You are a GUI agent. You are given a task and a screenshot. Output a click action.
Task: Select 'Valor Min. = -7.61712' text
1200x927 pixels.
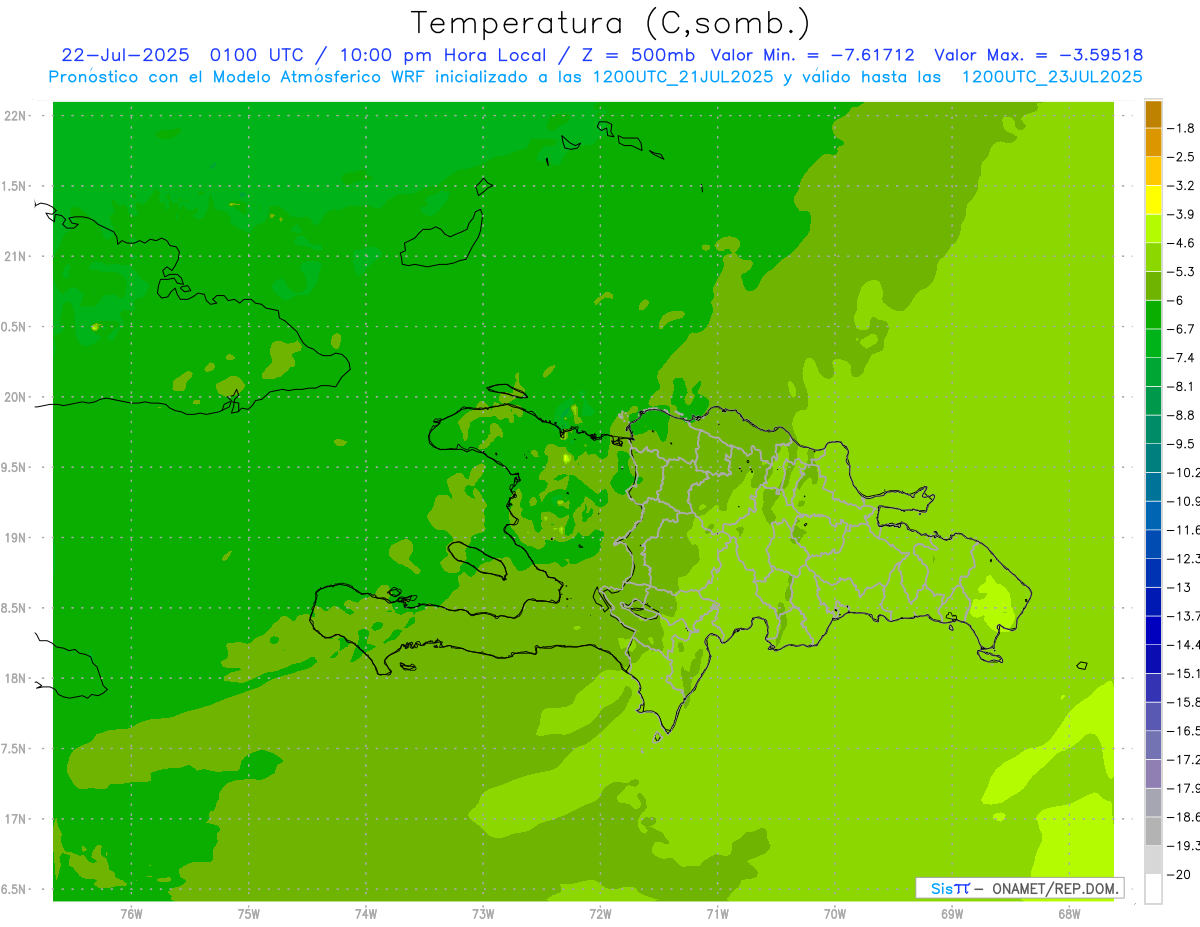click(811, 55)
